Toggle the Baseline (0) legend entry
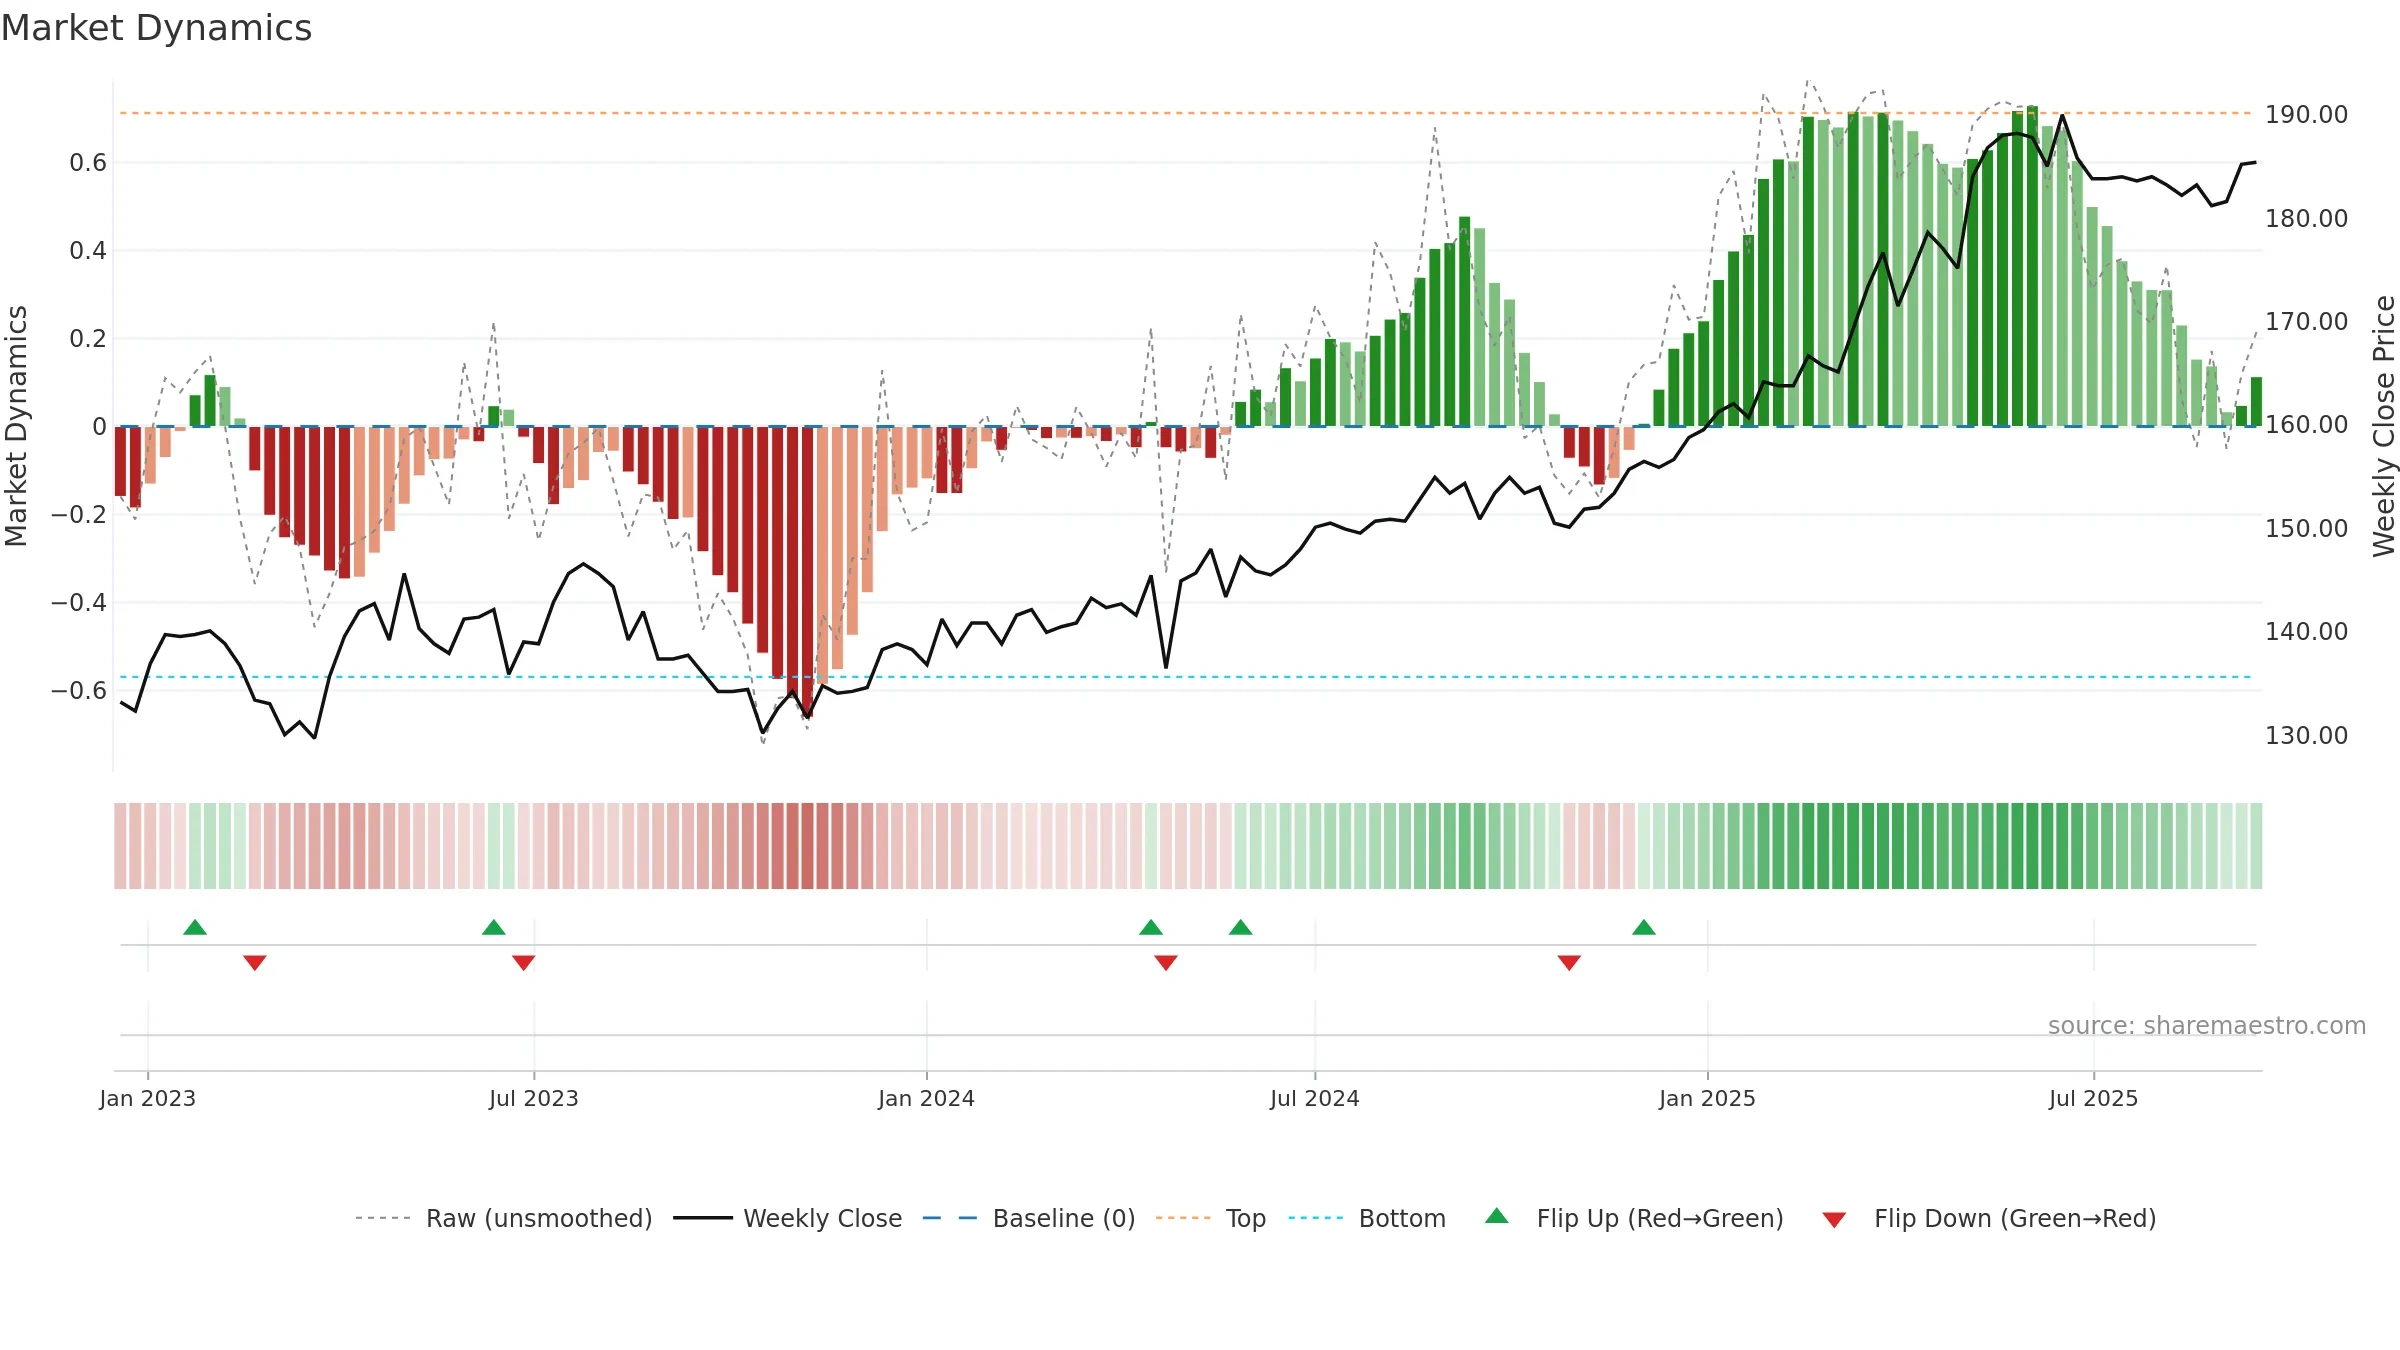This screenshot has height=1350, width=2400. [x=1029, y=1218]
